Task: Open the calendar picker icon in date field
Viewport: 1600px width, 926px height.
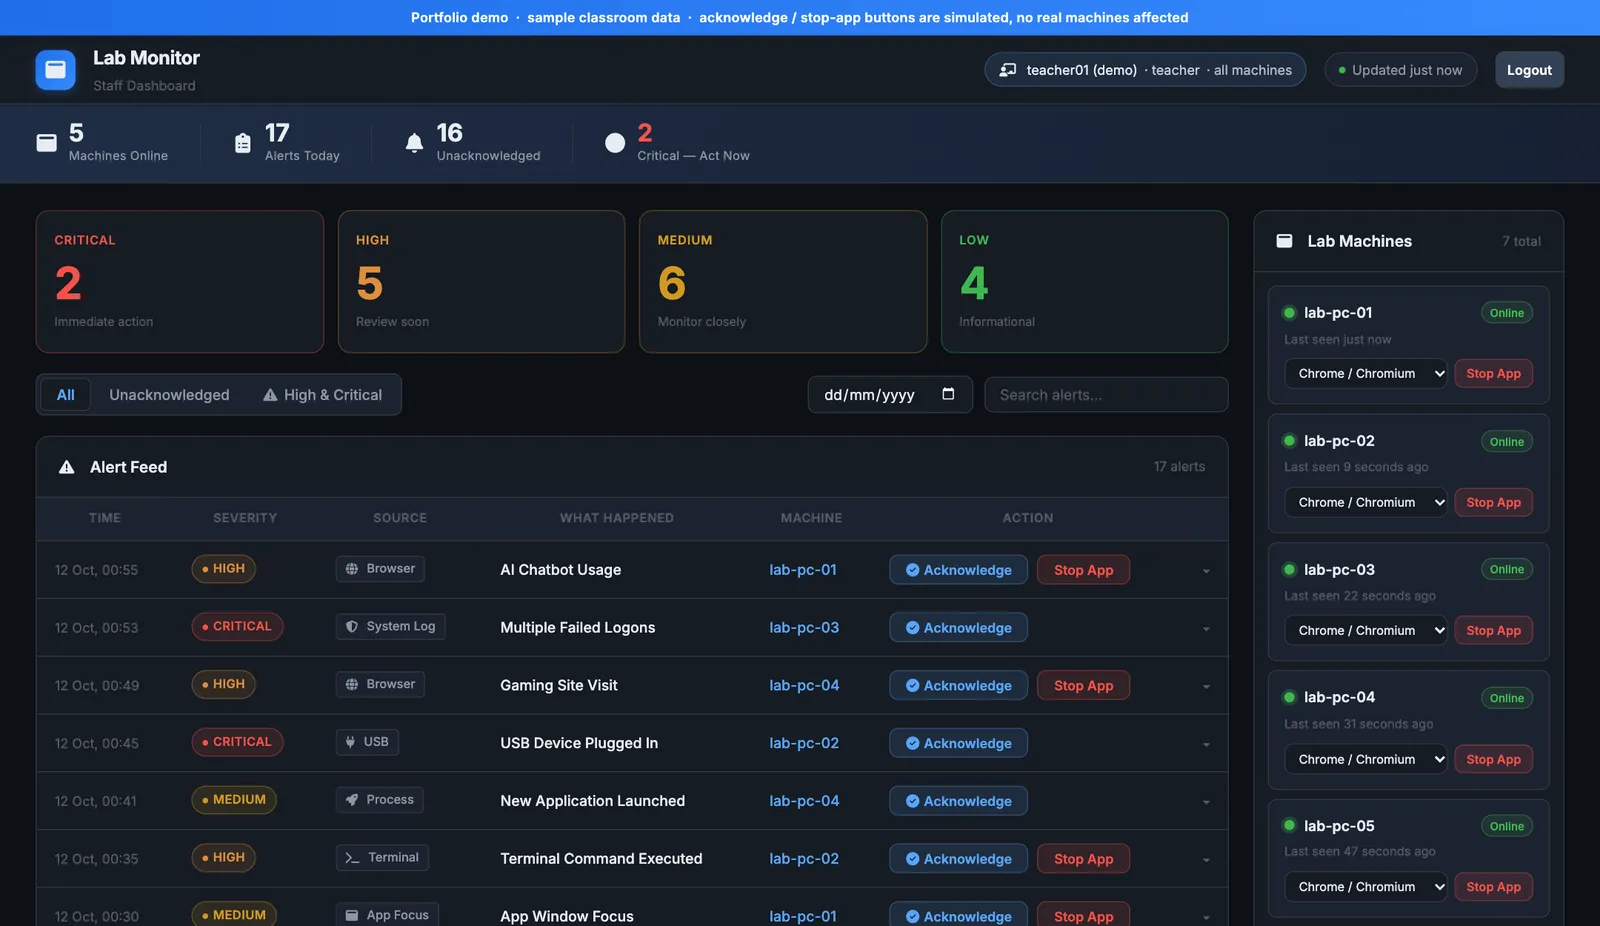Action: click(x=948, y=394)
